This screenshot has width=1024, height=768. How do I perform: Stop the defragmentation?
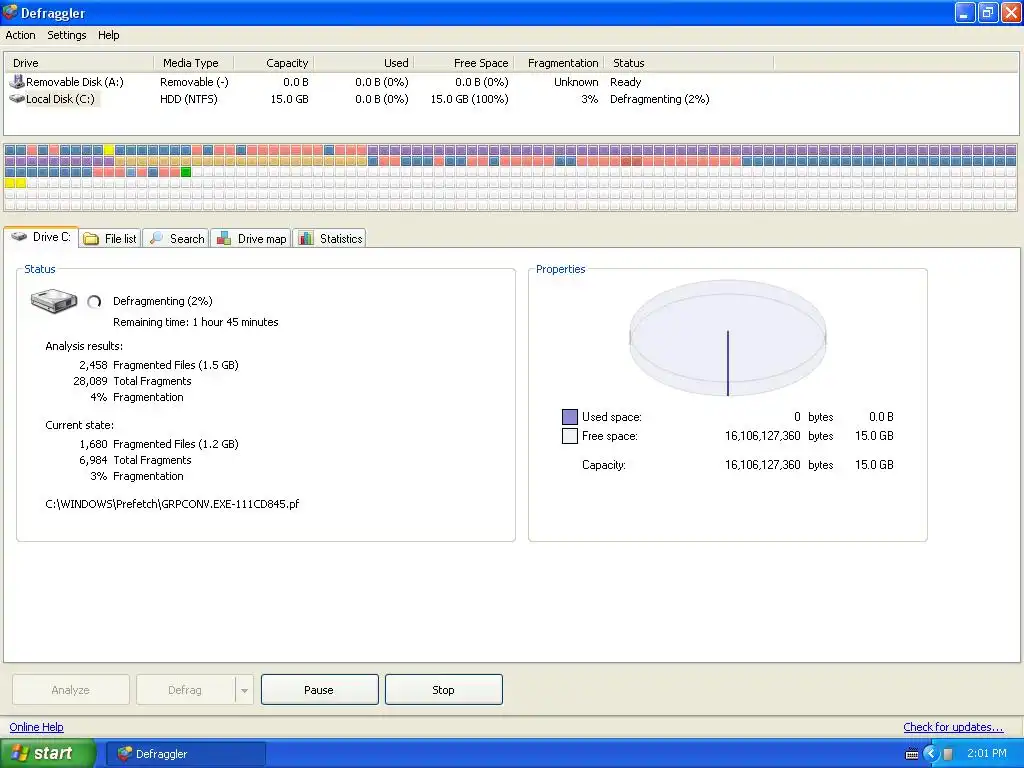click(x=443, y=690)
